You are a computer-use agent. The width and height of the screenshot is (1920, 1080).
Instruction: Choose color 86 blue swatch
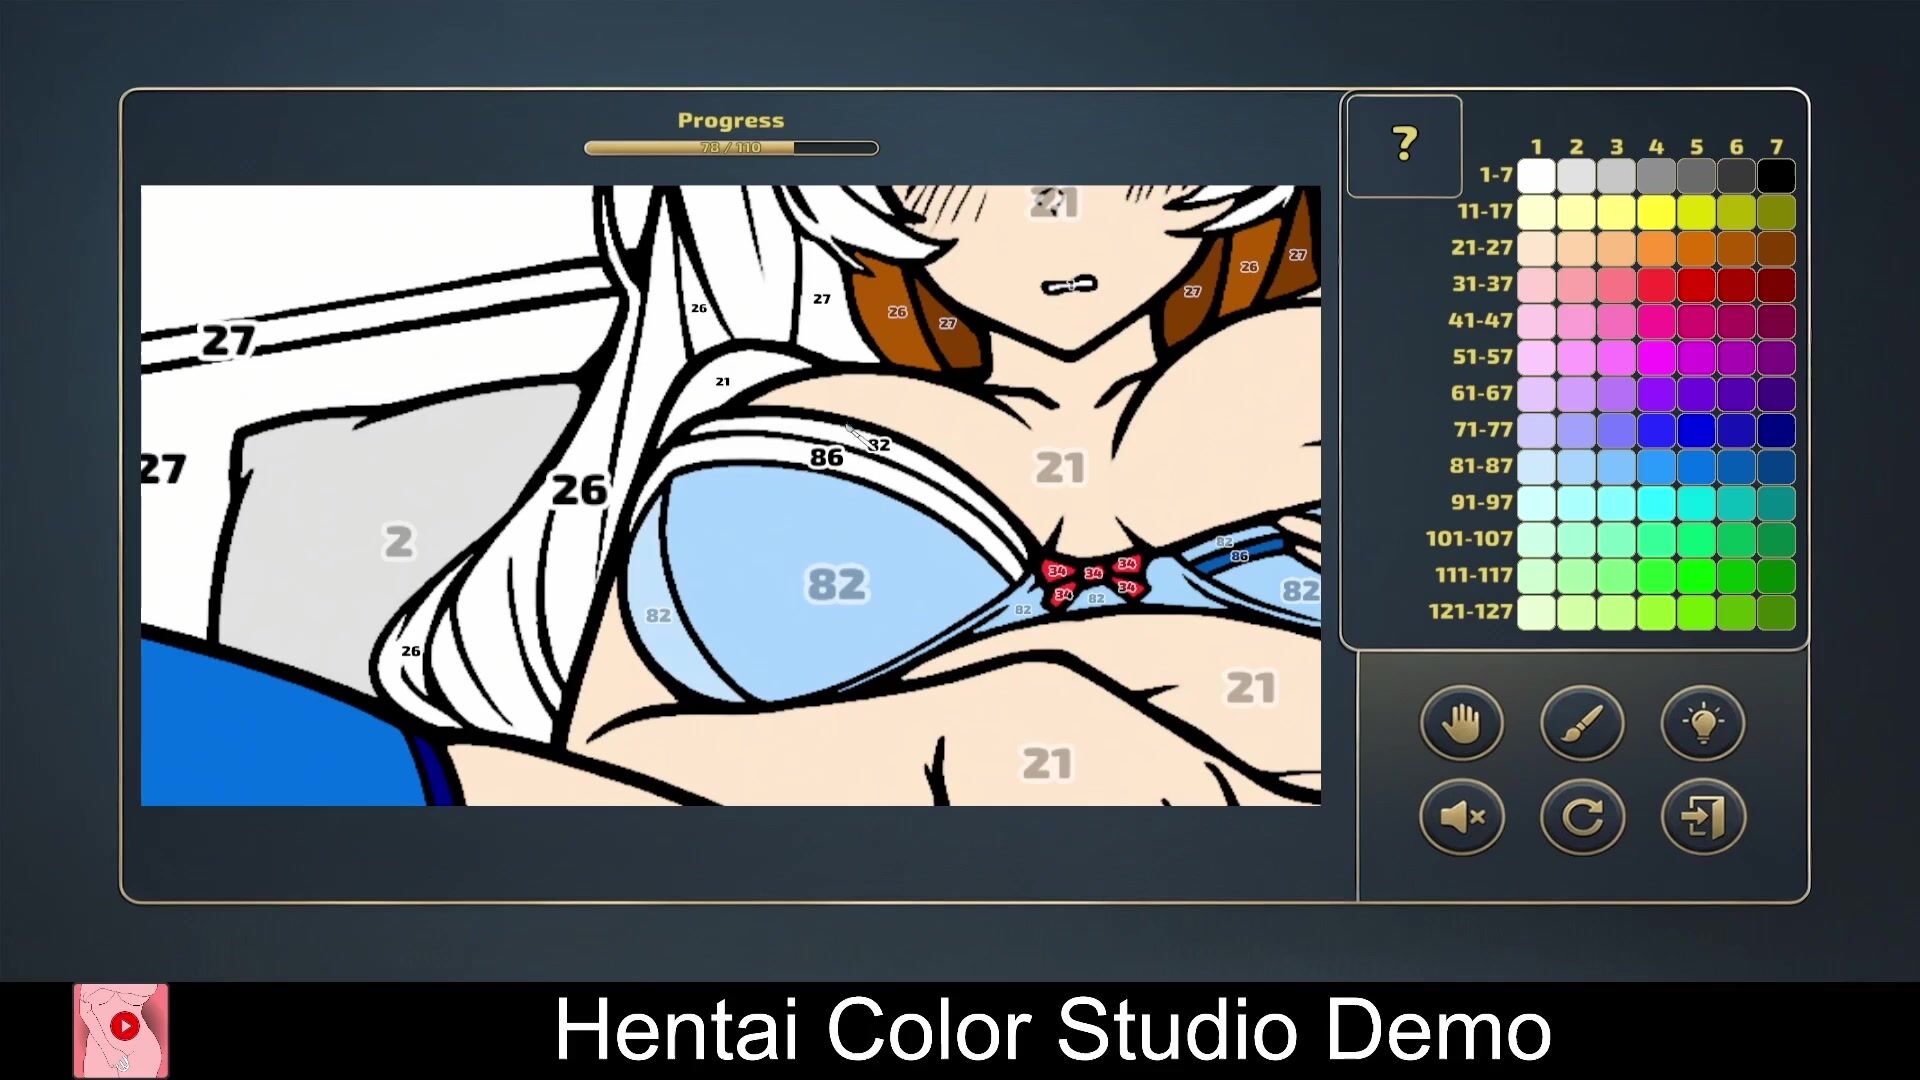point(1736,466)
